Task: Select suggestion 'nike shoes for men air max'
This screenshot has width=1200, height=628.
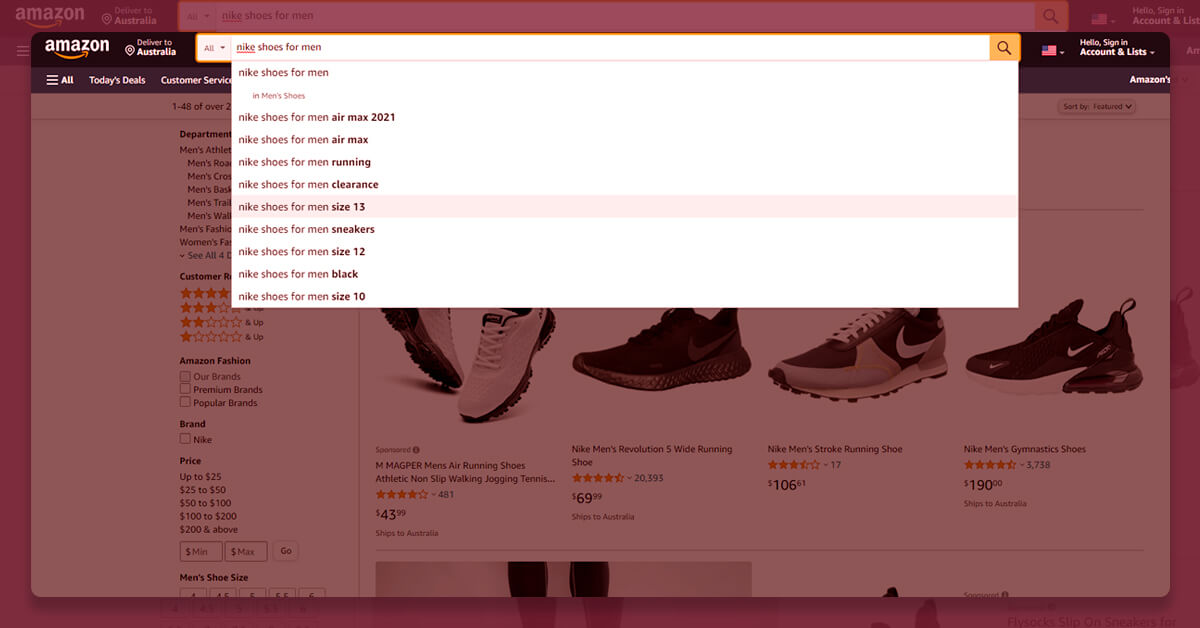Action: pyautogui.click(x=625, y=140)
